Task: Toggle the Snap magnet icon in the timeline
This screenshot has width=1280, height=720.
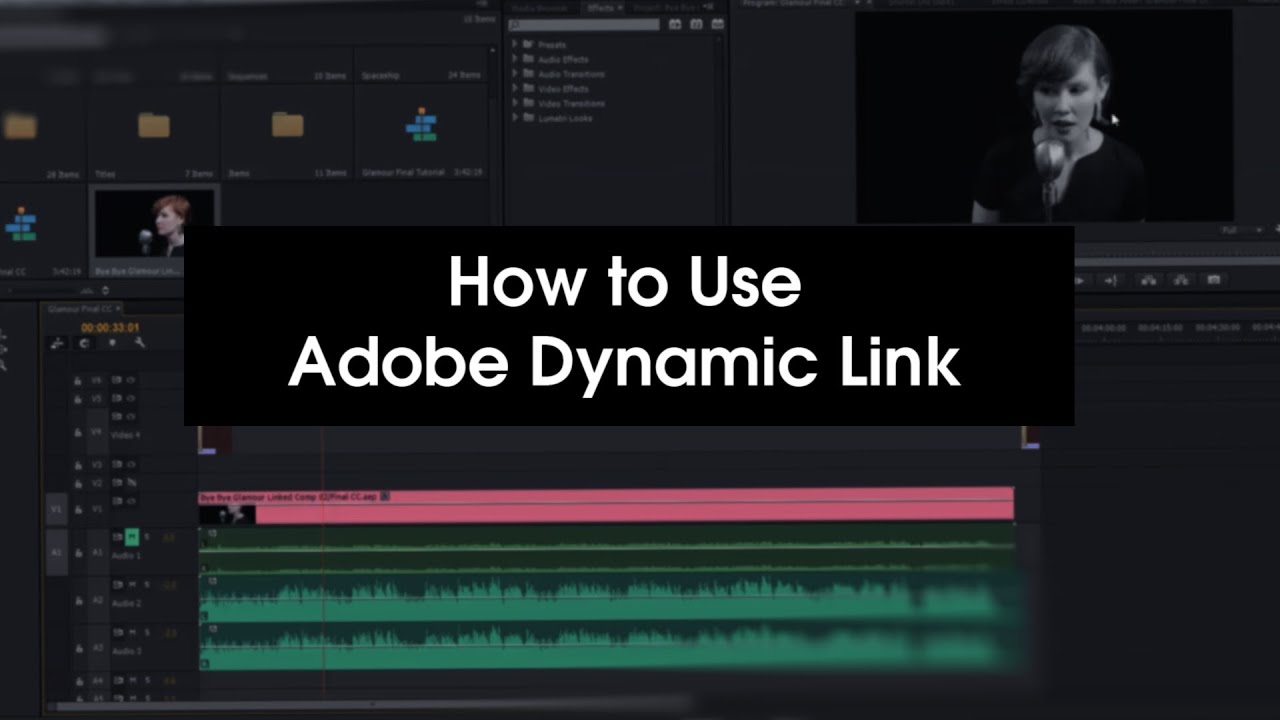Action: (84, 343)
